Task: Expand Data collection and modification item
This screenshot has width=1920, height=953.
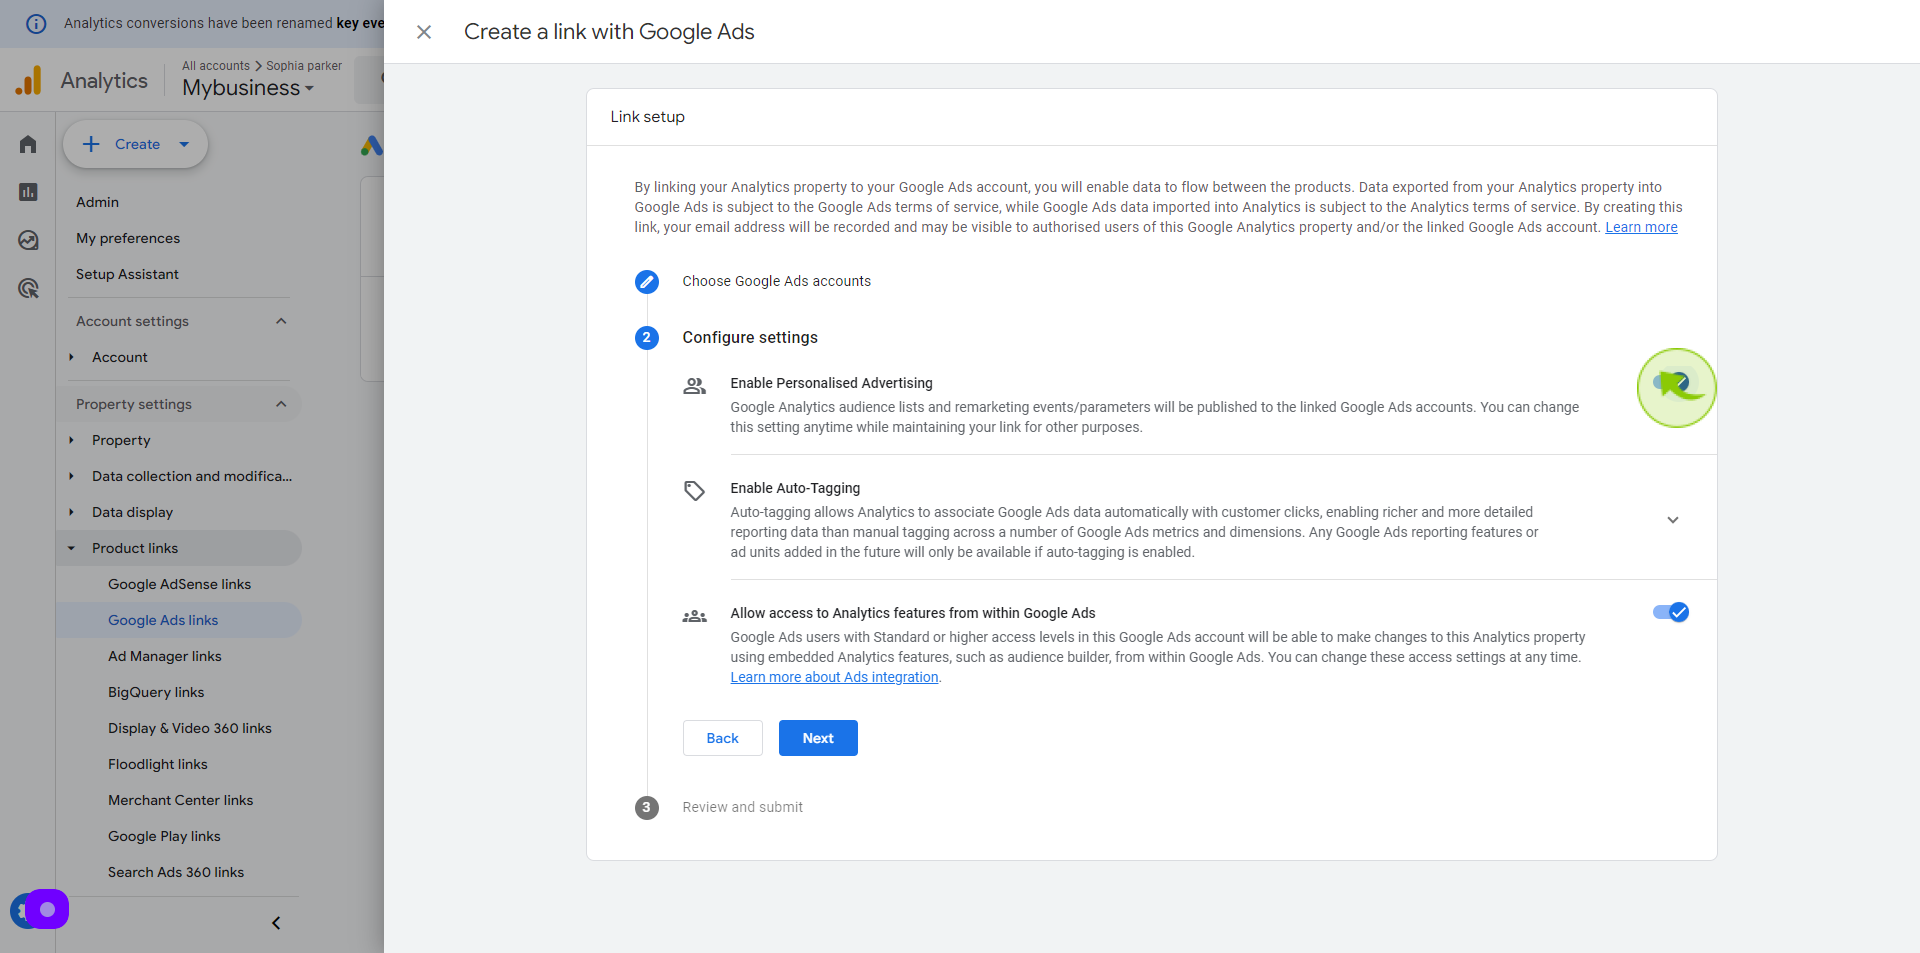Action: tap(71, 476)
